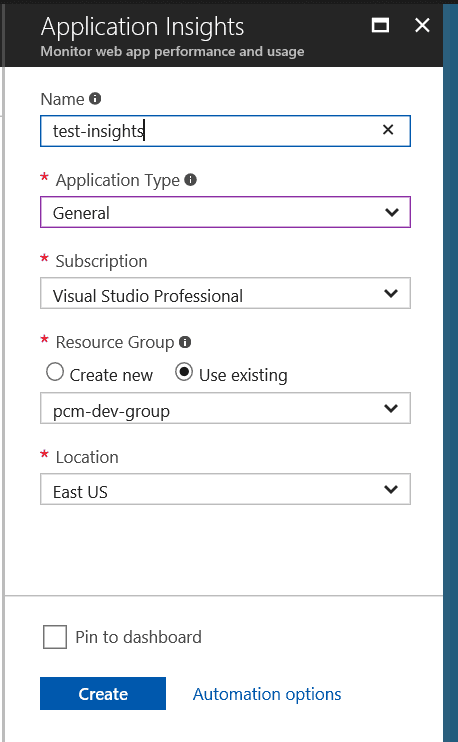Clear the Name field with the X icon
Image resolution: width=458 pixels, height=742 pixels.
click(388, 130)
